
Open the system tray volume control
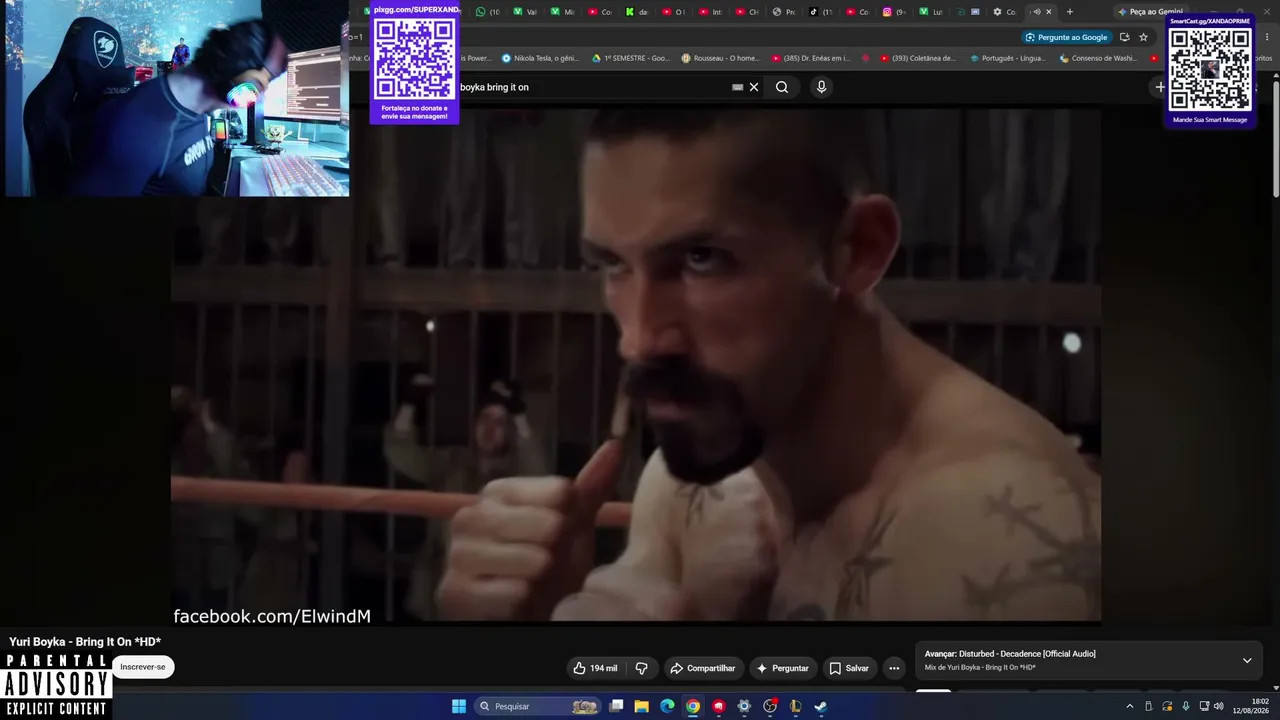point(1218,706)
